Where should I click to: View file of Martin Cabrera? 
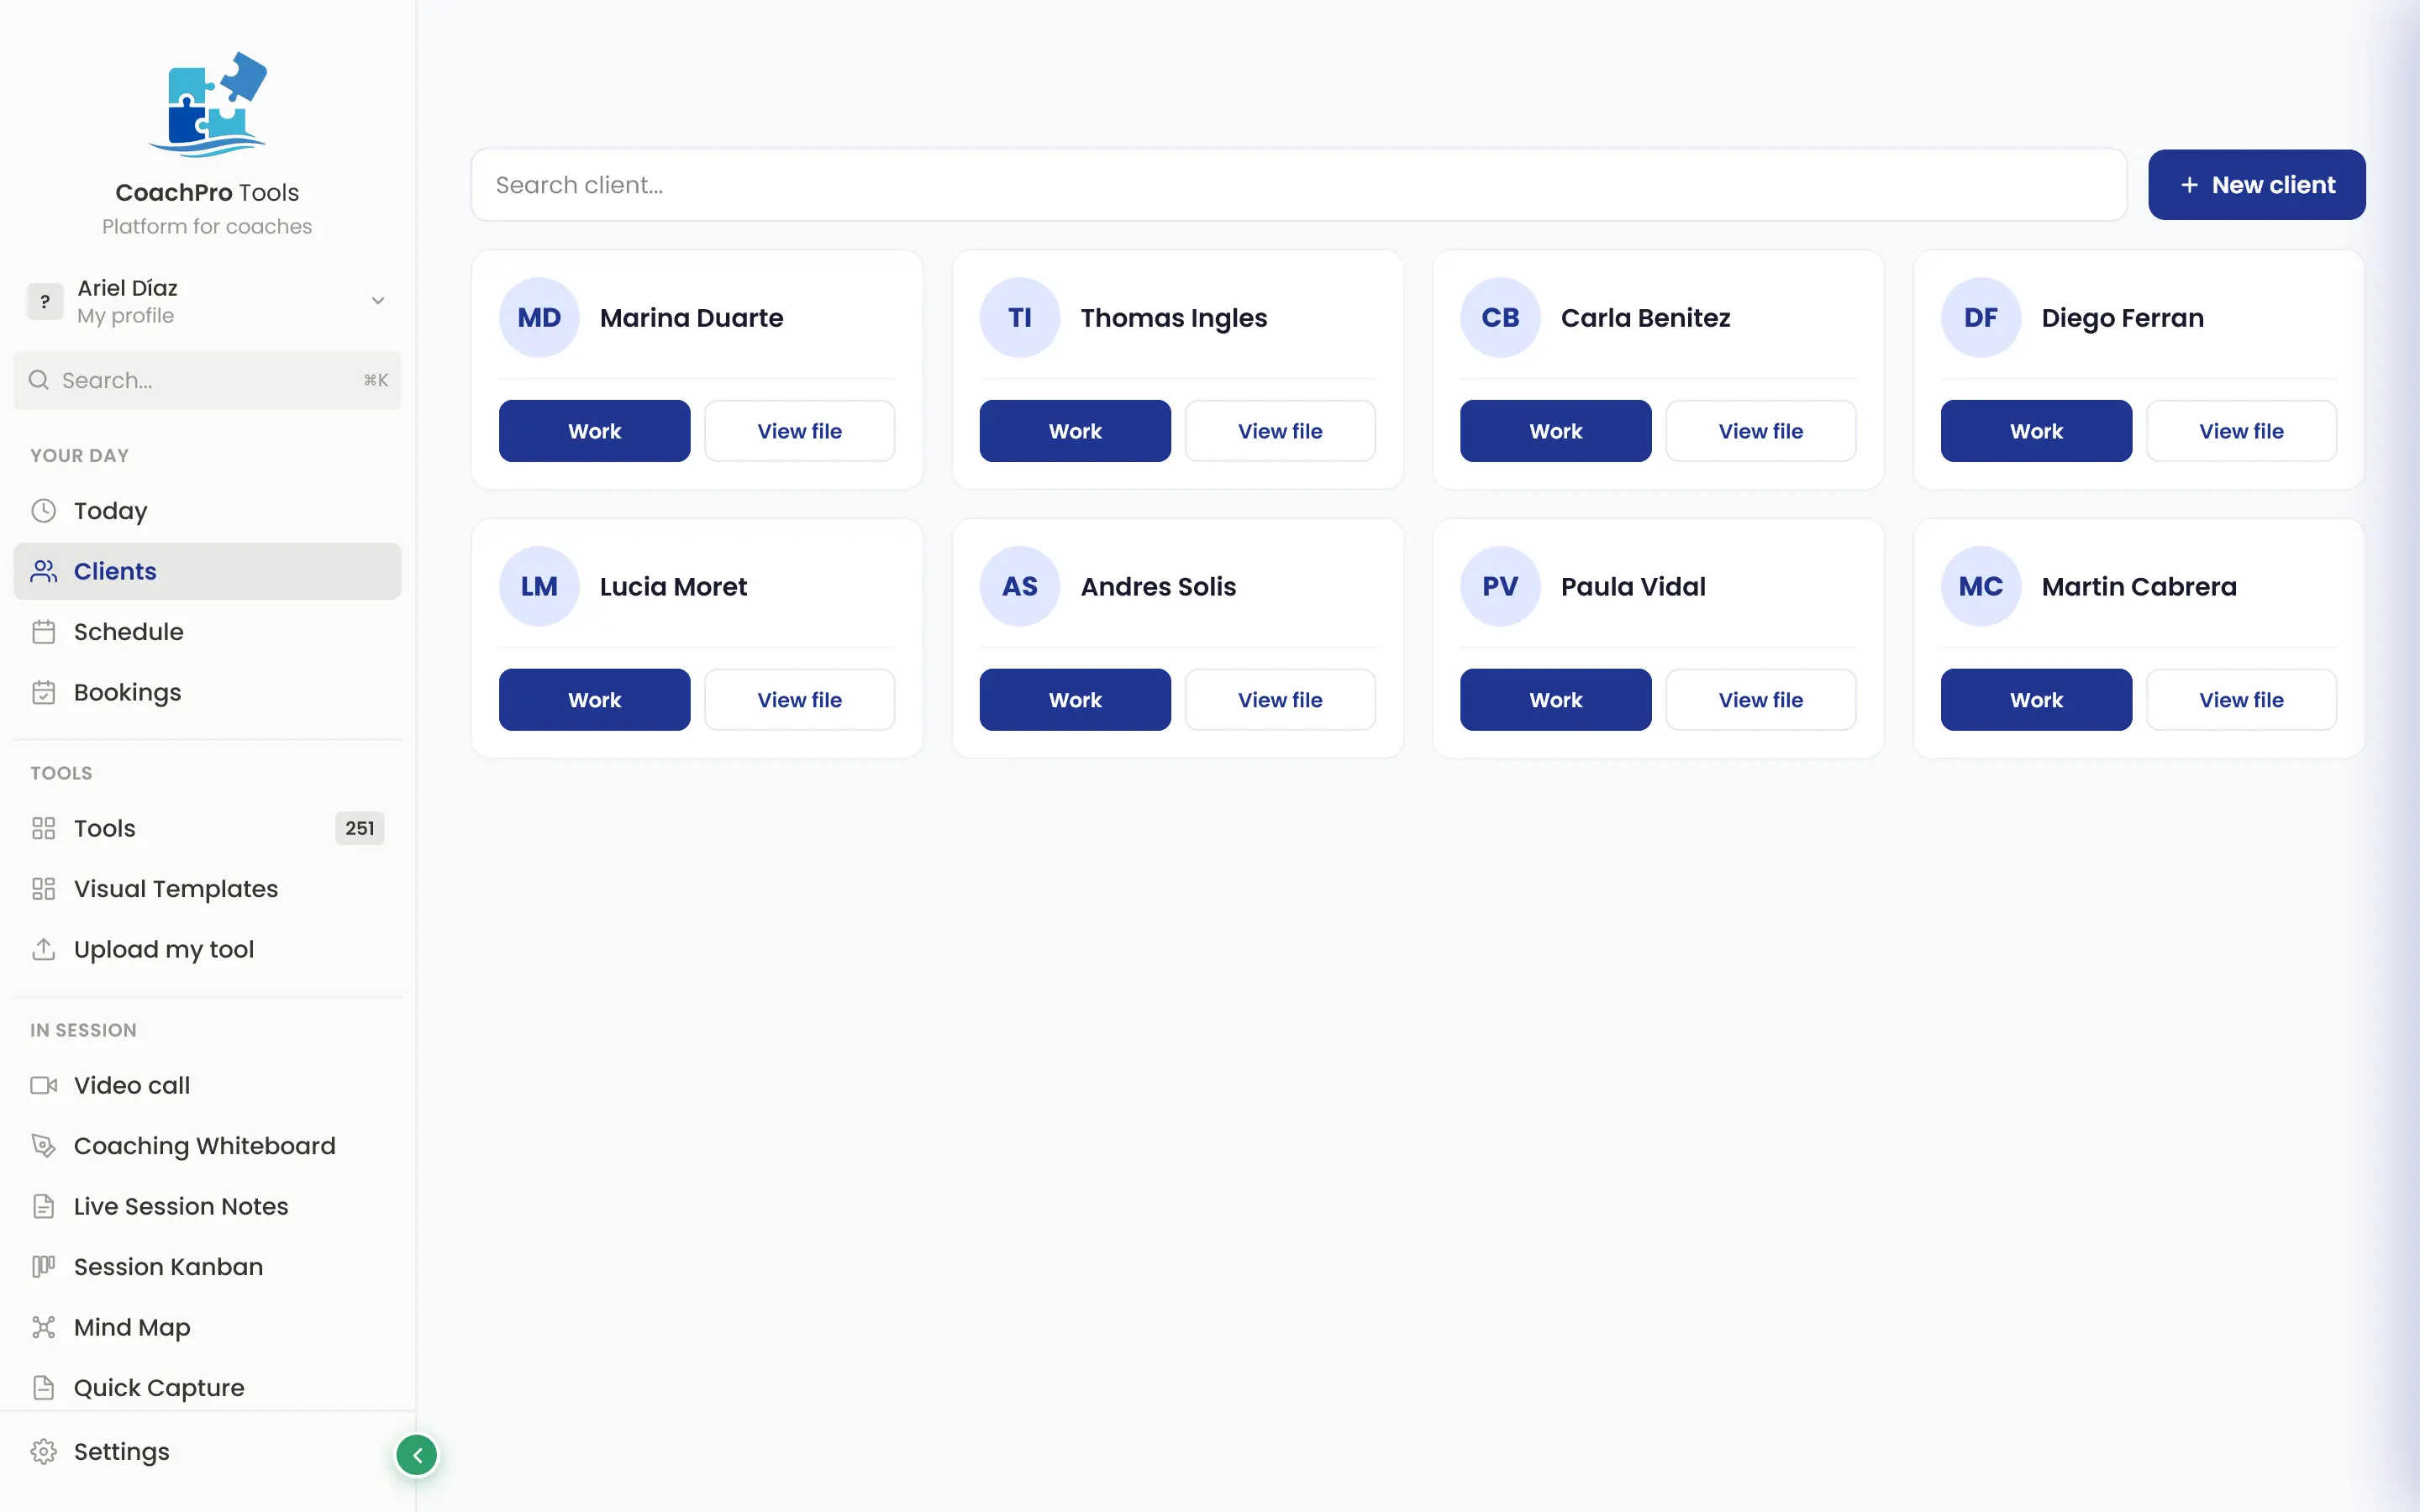pyautogui.click(x=2241, y=700)
